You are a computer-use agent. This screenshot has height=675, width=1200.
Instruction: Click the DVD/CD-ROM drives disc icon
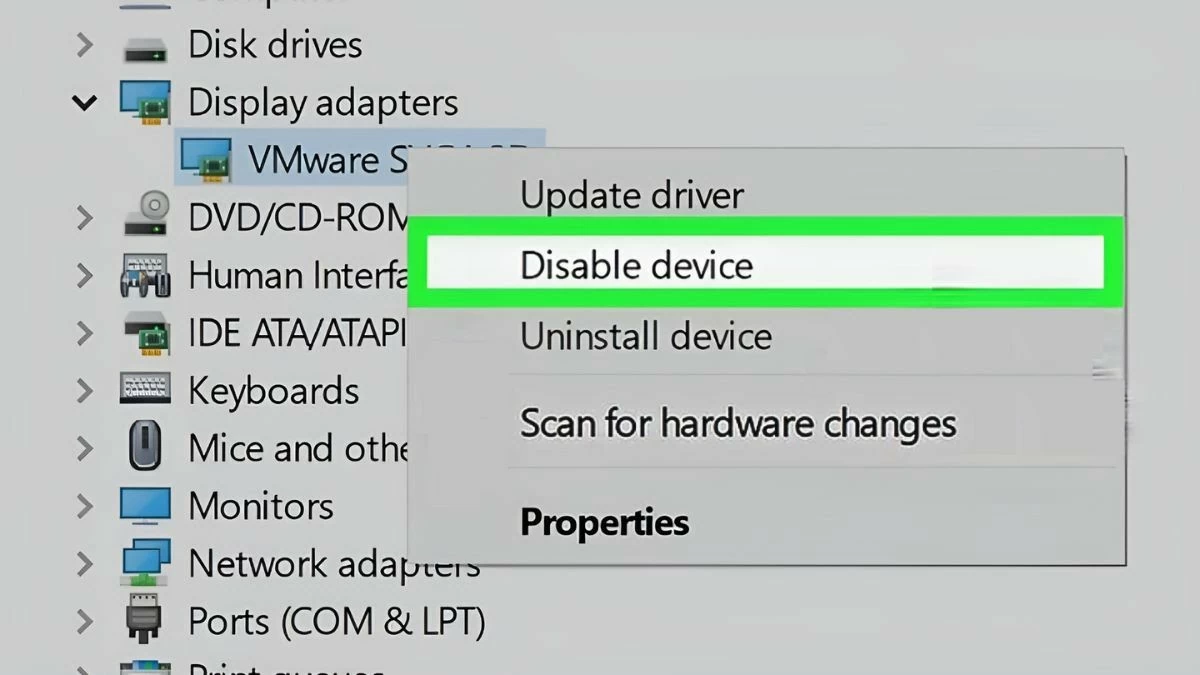pos(146,217)
